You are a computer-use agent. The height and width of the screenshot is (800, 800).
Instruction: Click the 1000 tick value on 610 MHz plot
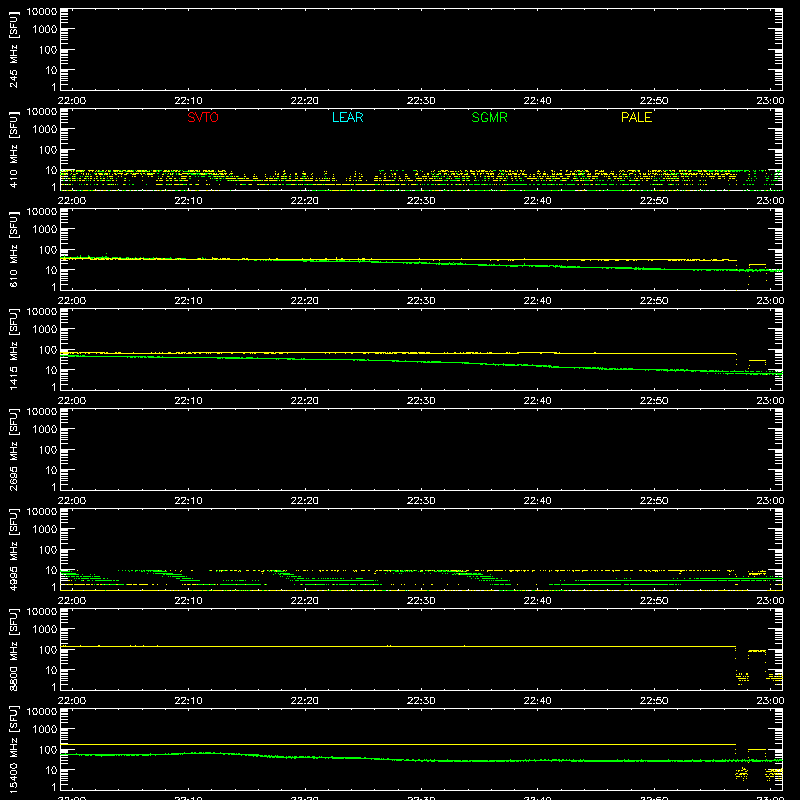[x=45, y=230]
